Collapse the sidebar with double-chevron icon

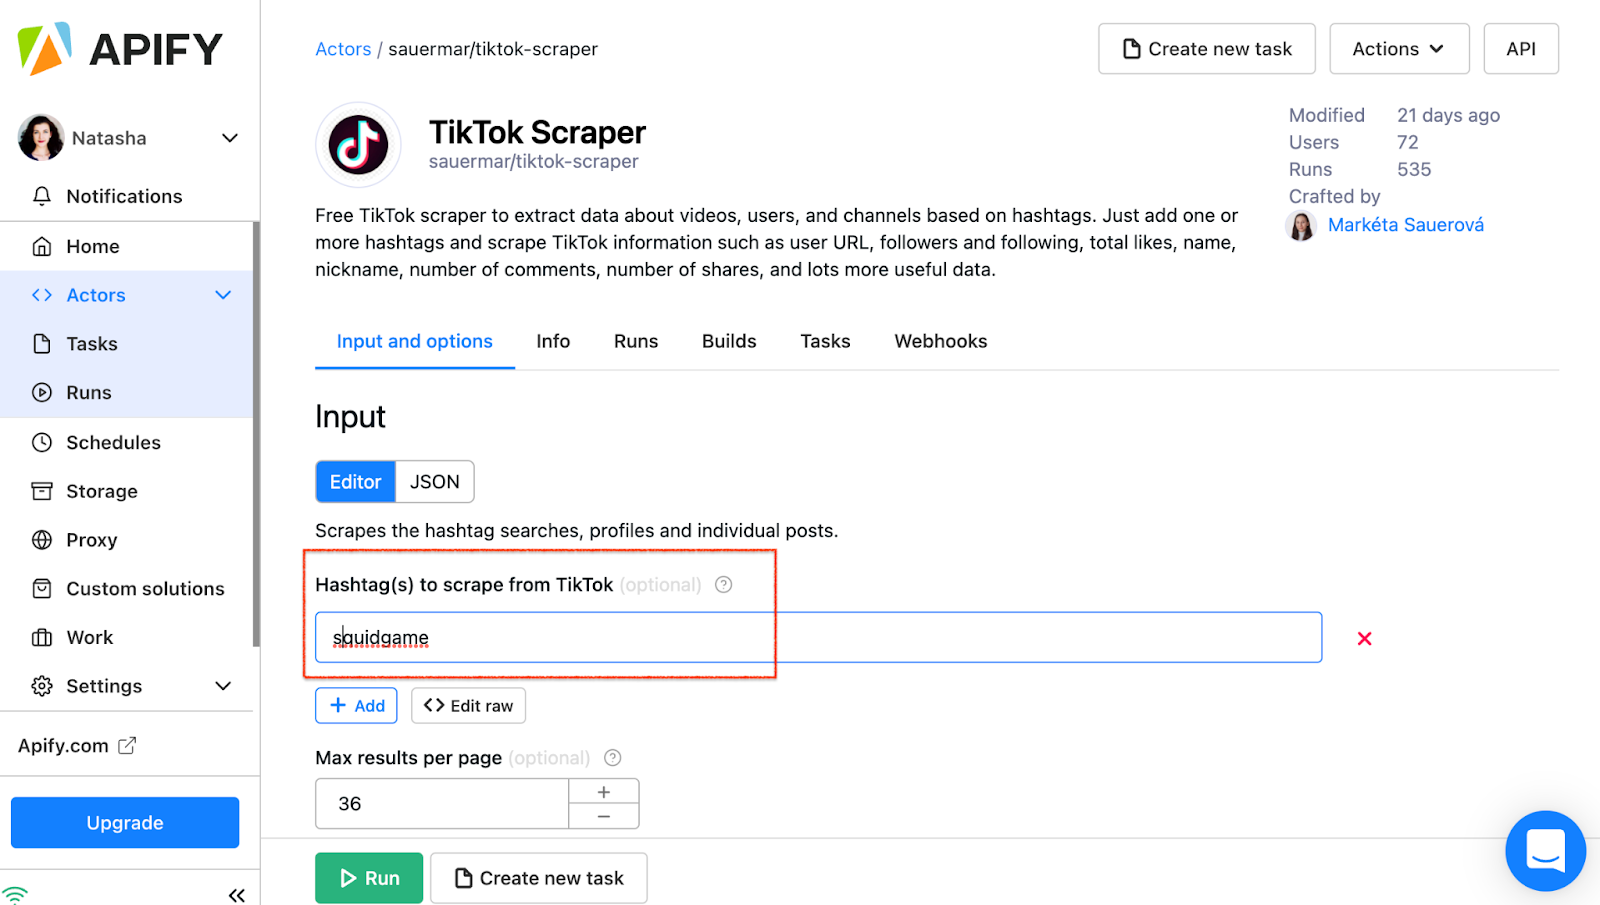(237, 895)
